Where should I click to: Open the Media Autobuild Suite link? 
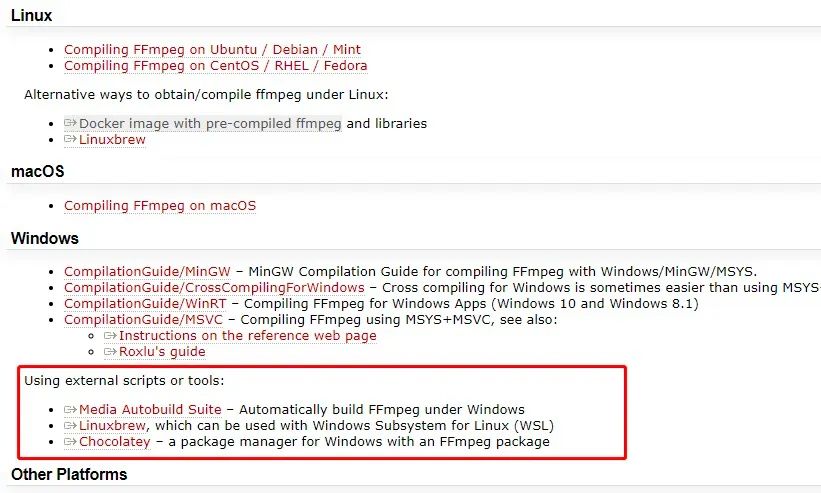[x=150, y=410]
